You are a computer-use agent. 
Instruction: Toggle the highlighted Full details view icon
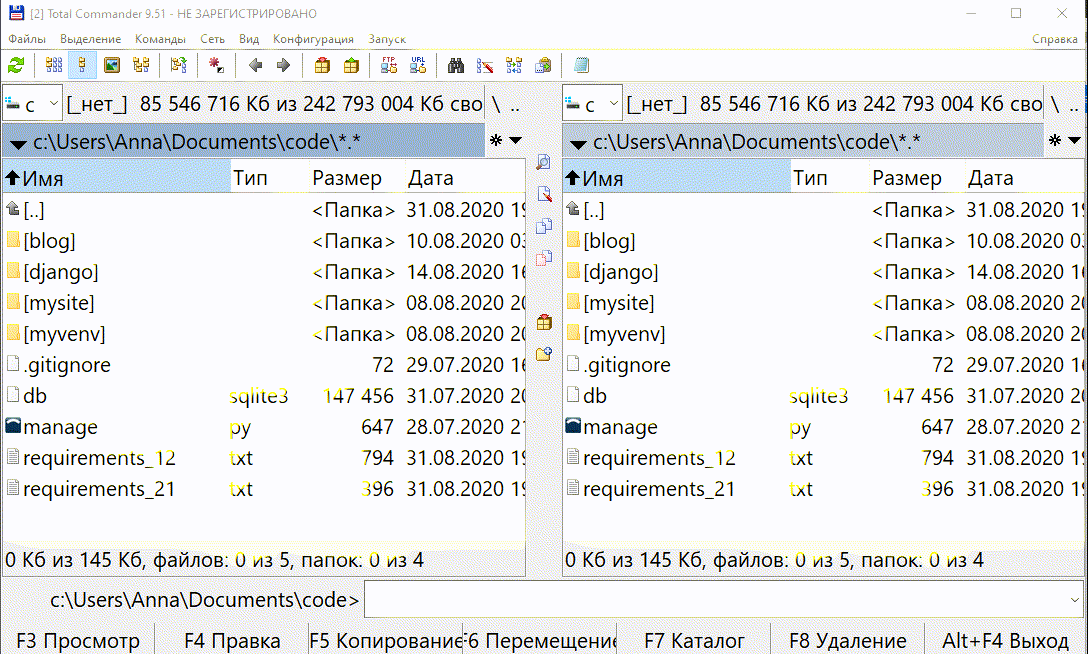(x=83, y=66)
